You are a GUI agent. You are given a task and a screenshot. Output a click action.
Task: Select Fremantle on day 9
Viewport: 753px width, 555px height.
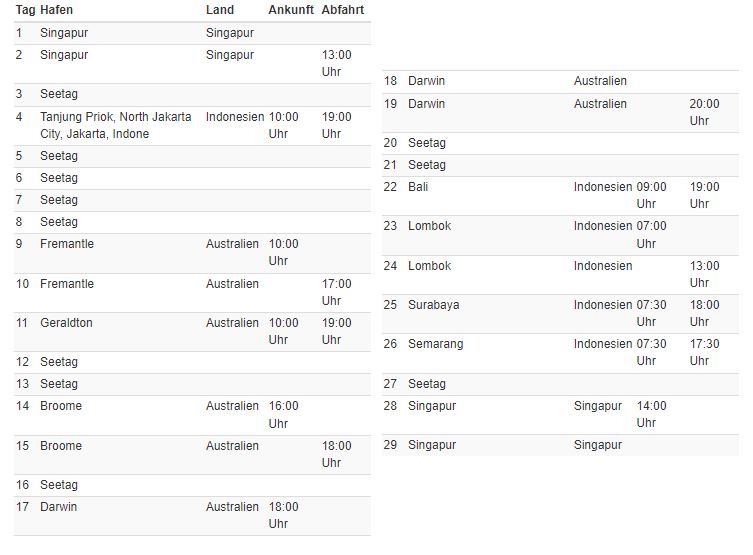tap(67, 244)
